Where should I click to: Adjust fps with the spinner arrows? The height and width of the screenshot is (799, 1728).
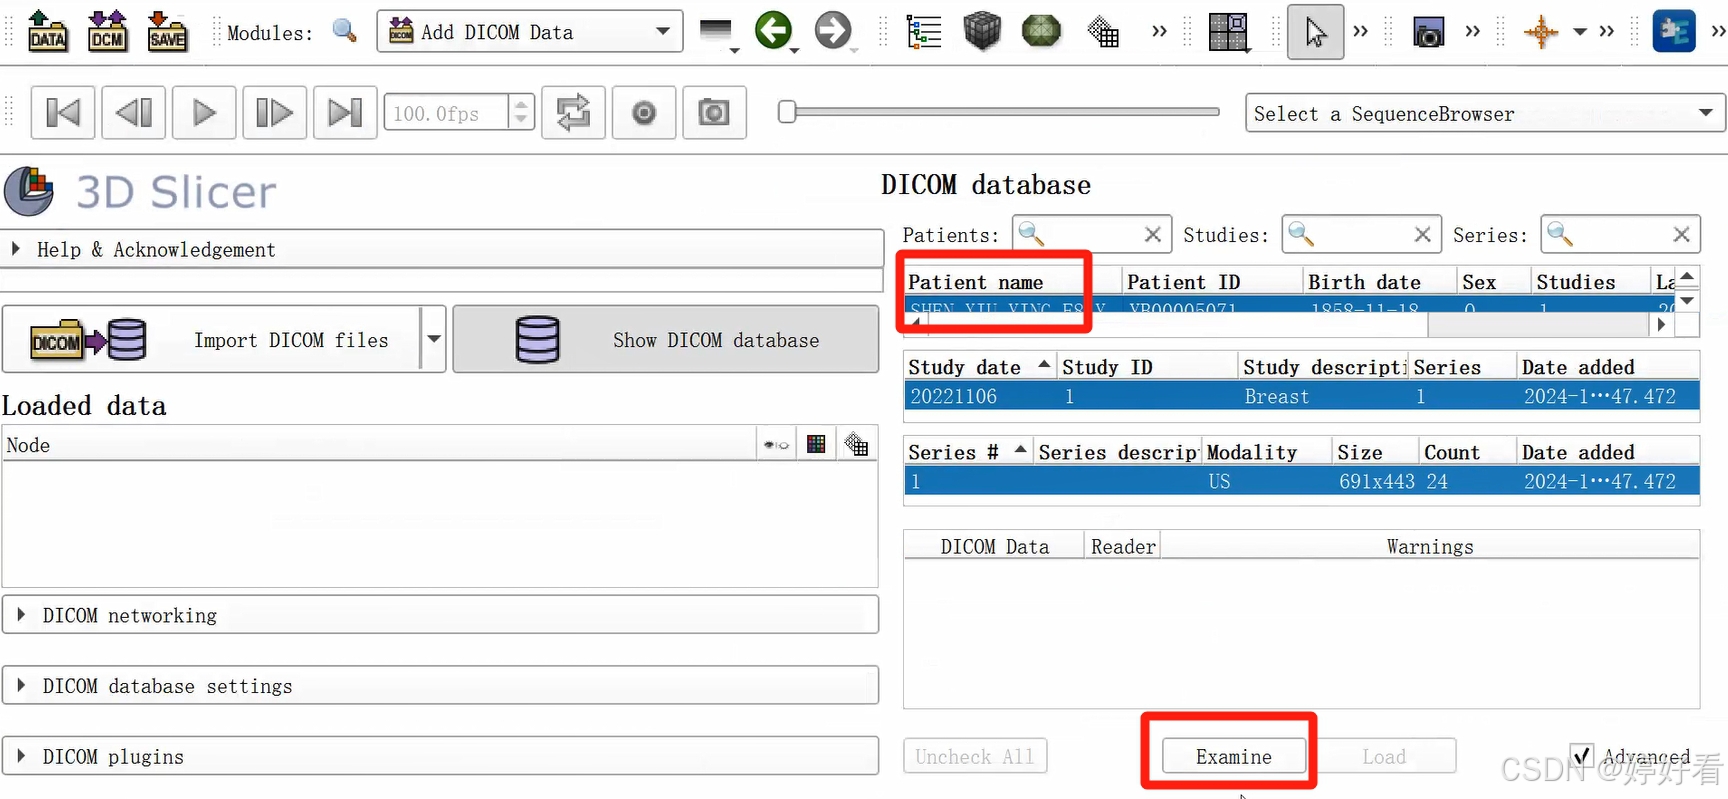click(x=521, y=113)
